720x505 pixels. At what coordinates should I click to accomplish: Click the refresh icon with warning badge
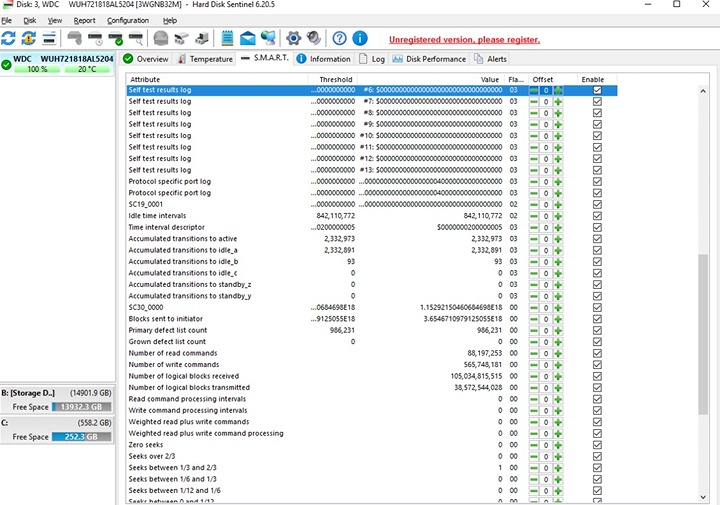28,38
